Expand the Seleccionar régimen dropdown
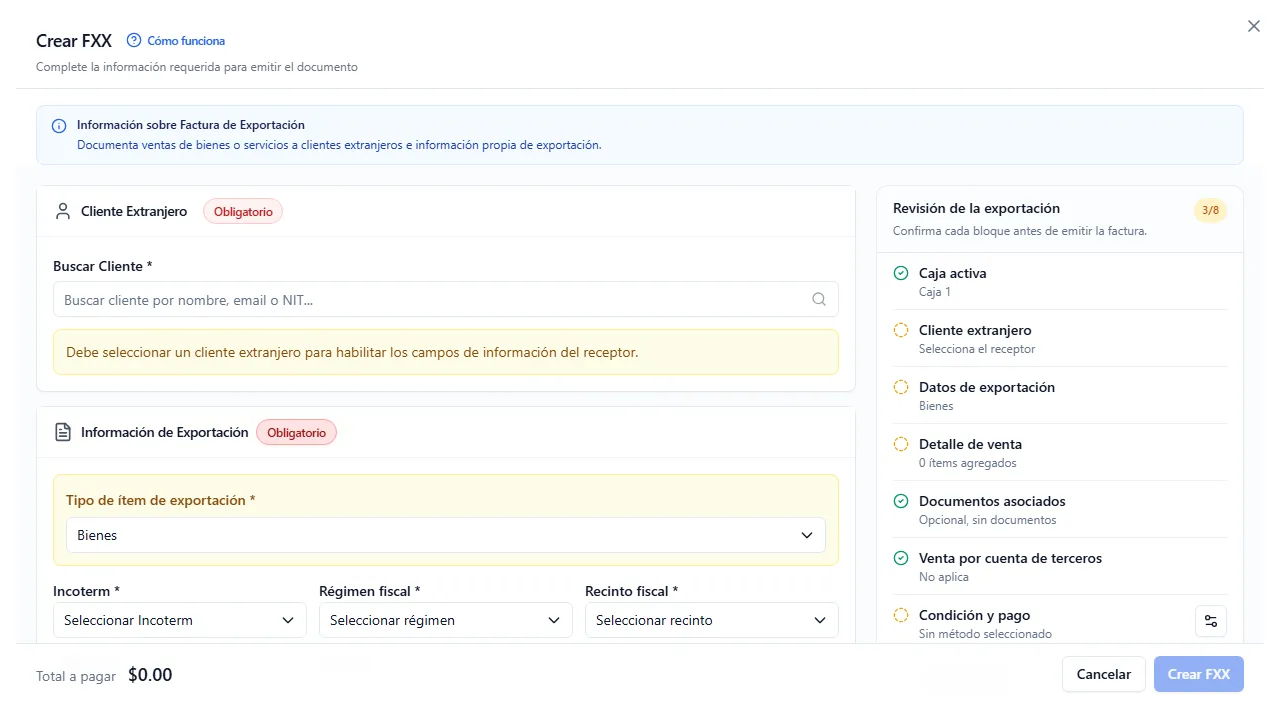The width and height of the screenshot is (1280, 720). tap(446, 620)
